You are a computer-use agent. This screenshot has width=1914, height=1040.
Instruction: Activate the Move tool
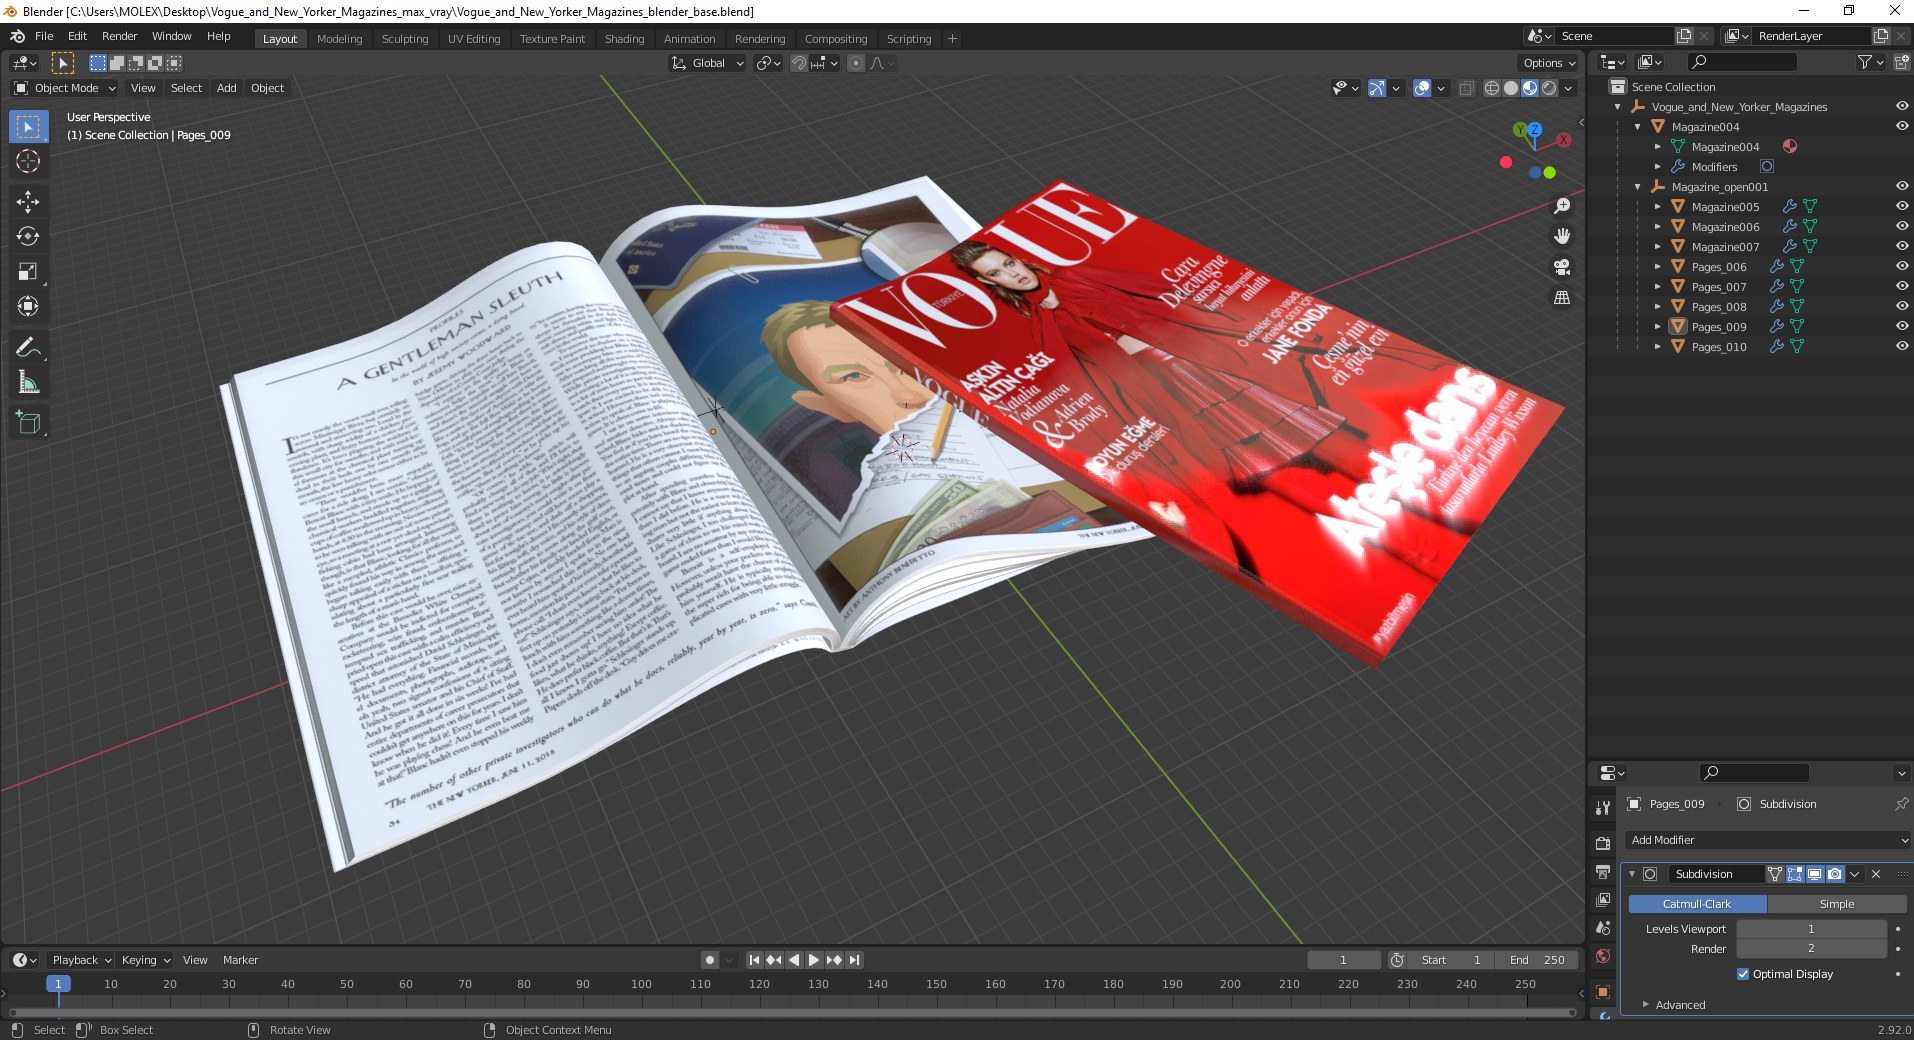coord(28,201)
